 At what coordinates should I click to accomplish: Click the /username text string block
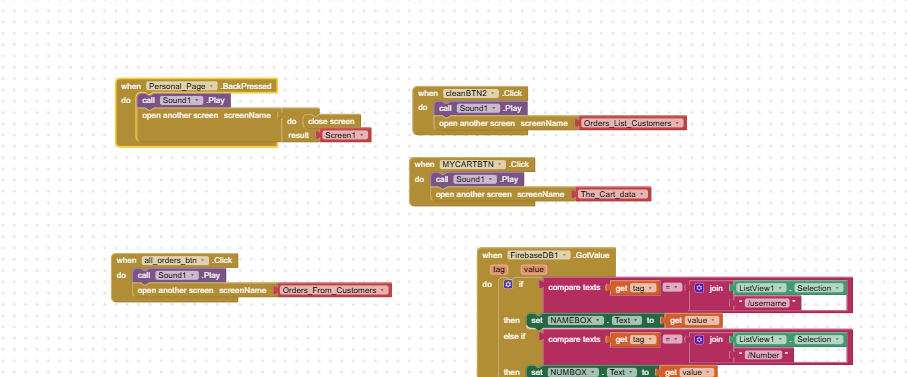tap(766, 303)
